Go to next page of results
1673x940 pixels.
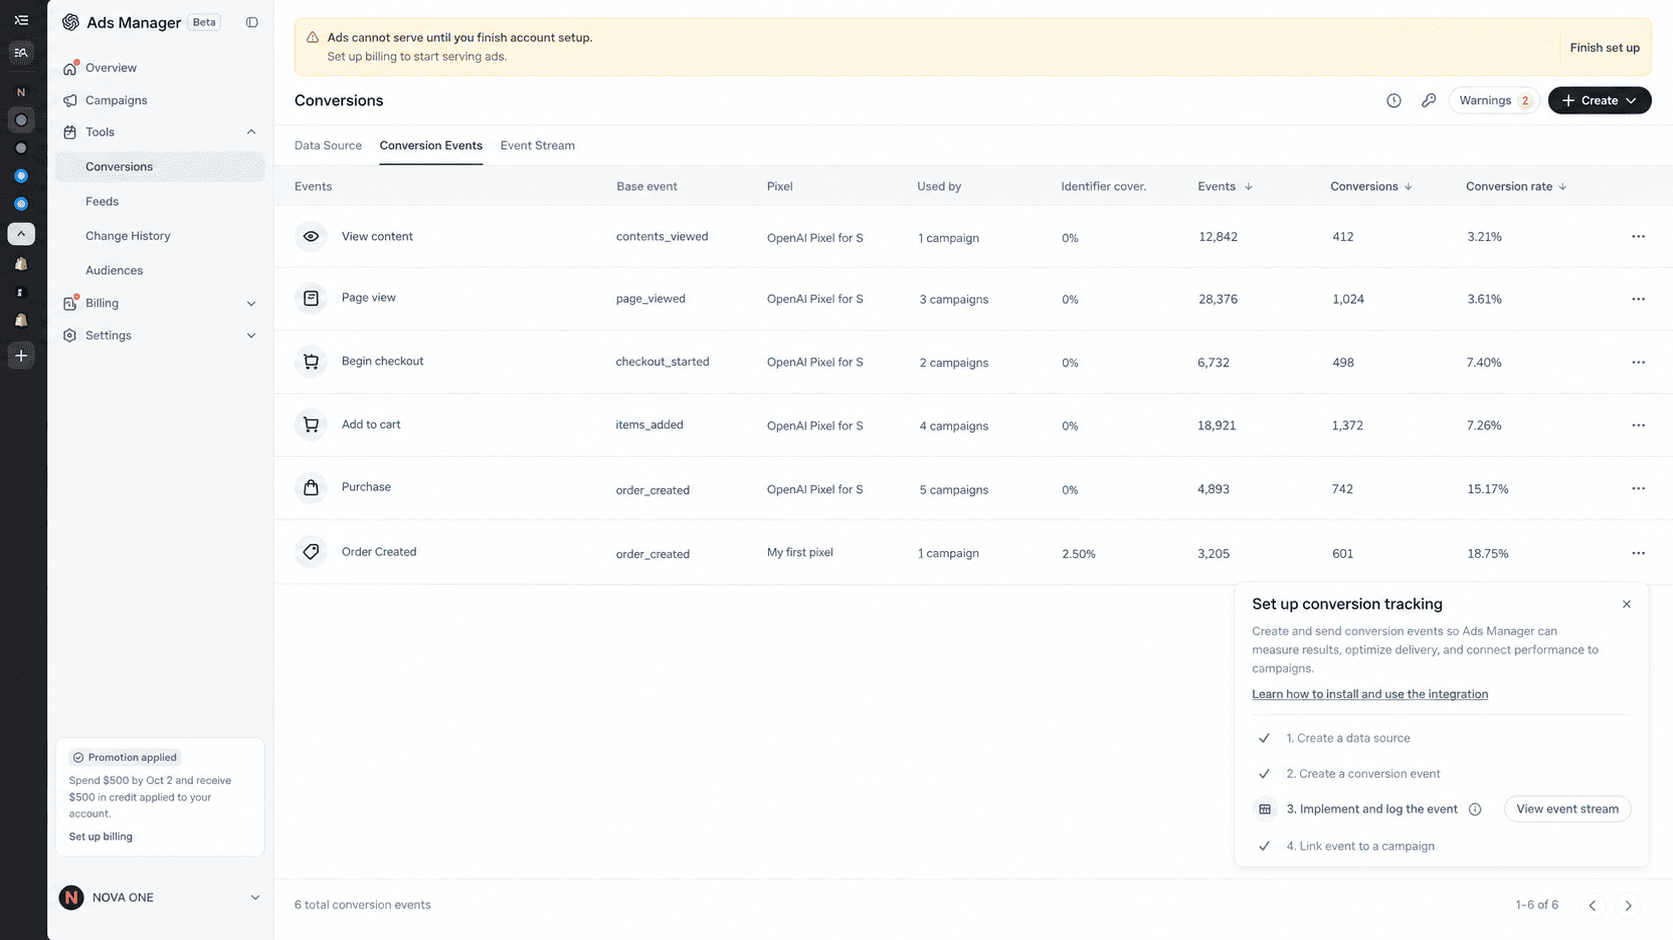(x=1628, y=905)
